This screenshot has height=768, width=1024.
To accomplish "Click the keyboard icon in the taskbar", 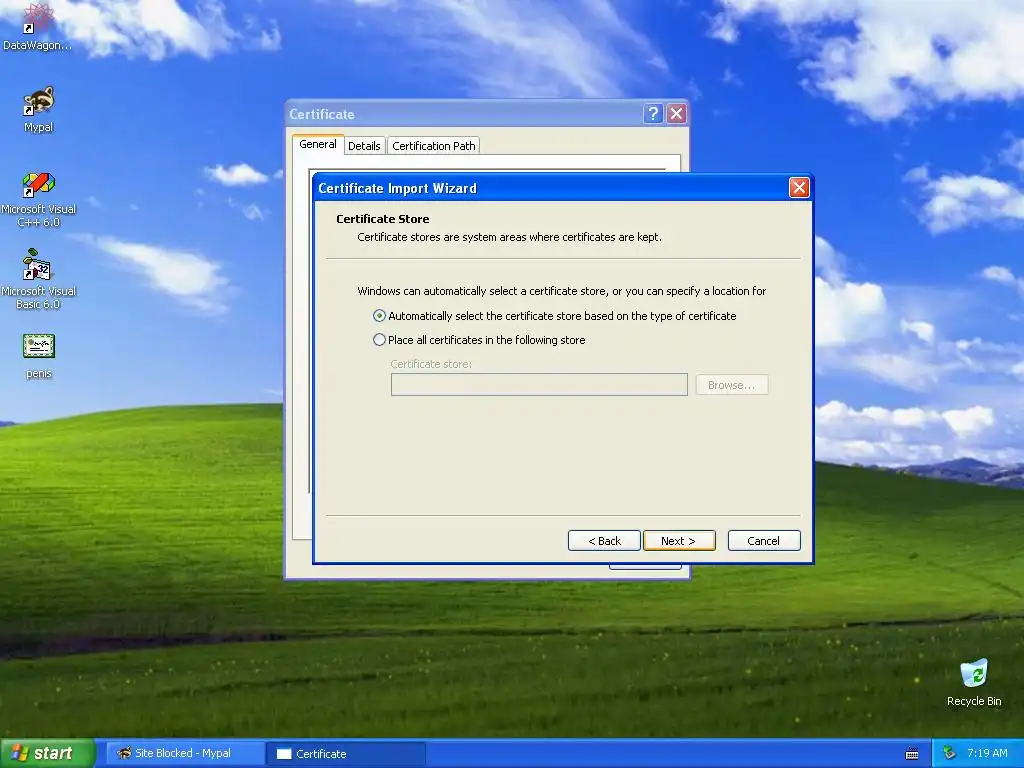I will (912, 754).
